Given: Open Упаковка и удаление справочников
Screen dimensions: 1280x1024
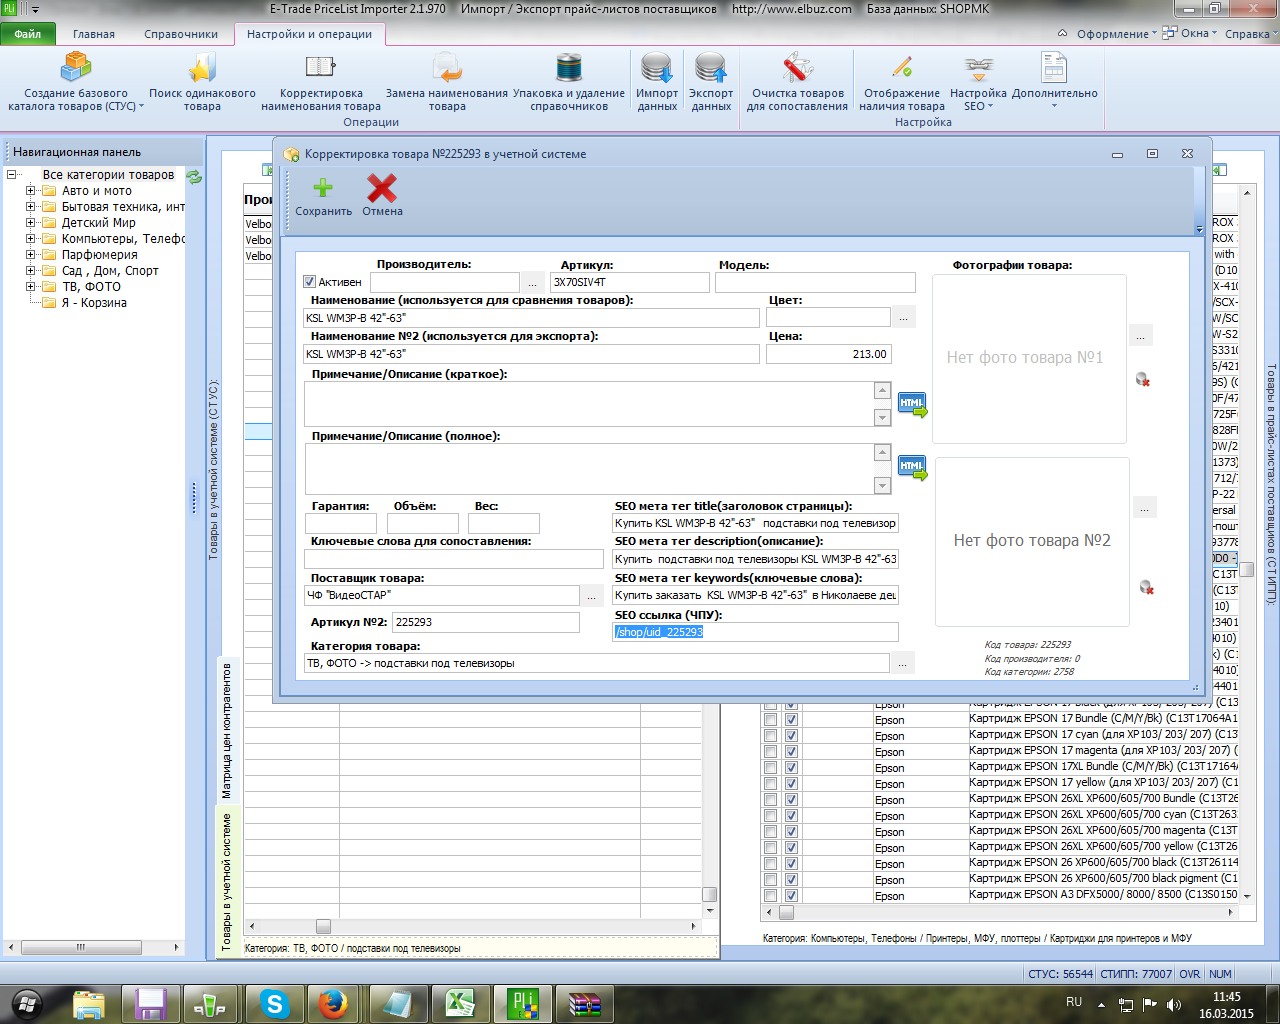Looking at the screenshot, I should (x=569, y=82).
